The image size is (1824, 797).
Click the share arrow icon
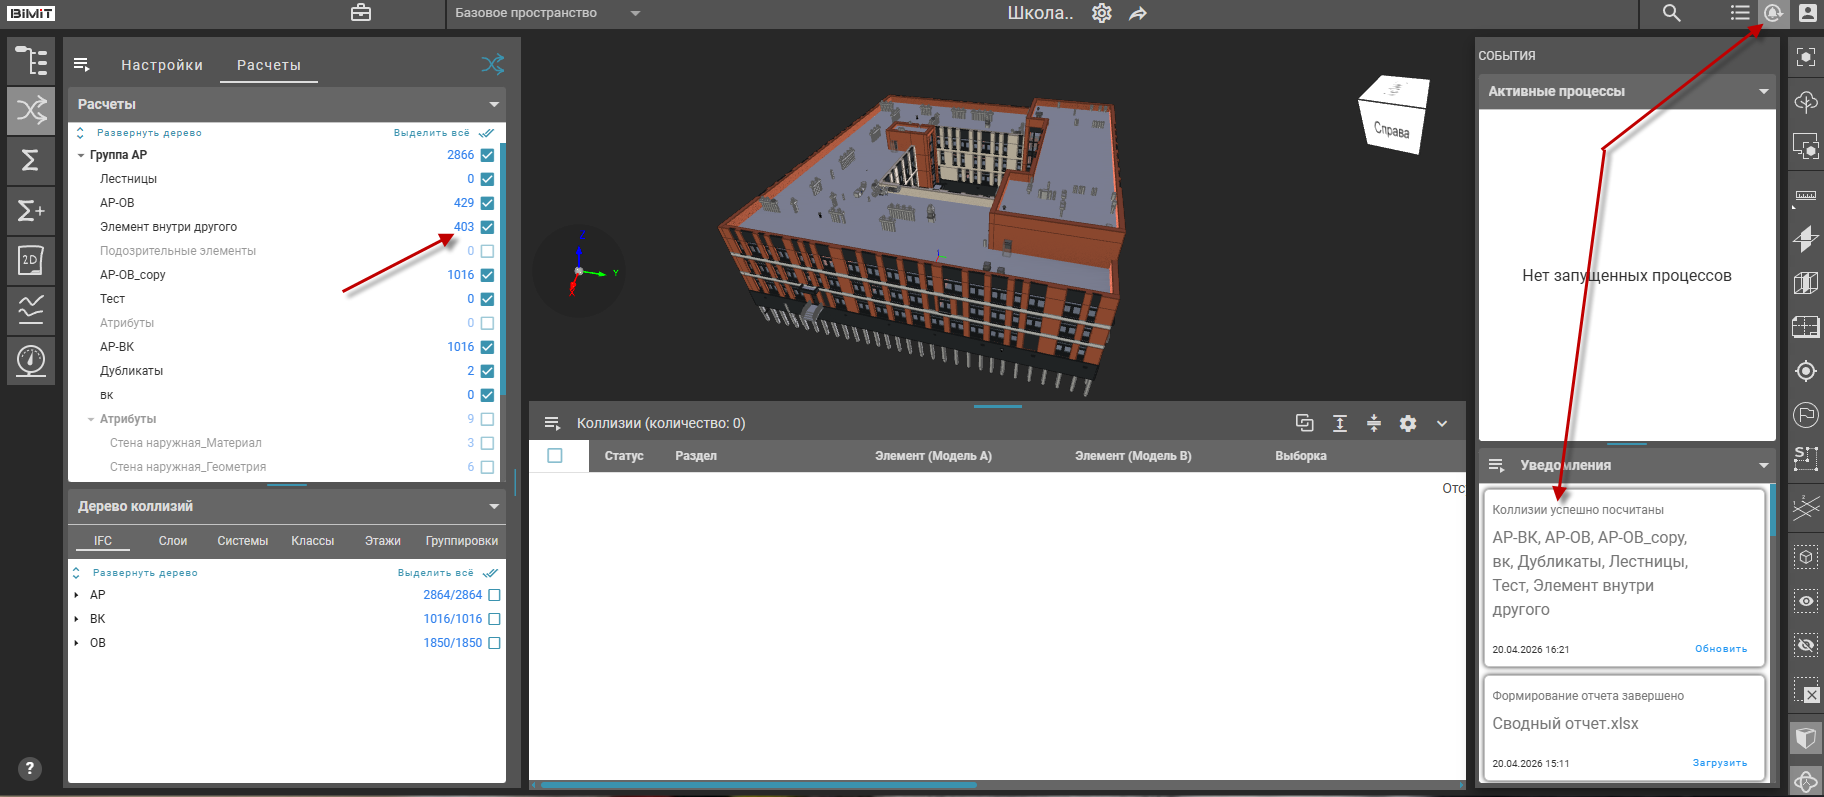click(1138, 13)
